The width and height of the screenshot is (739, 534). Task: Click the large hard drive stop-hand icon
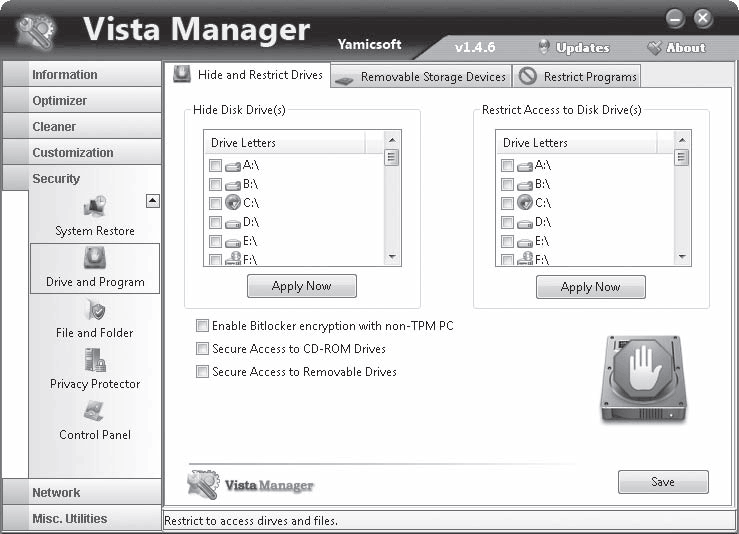tap(642, 379)
